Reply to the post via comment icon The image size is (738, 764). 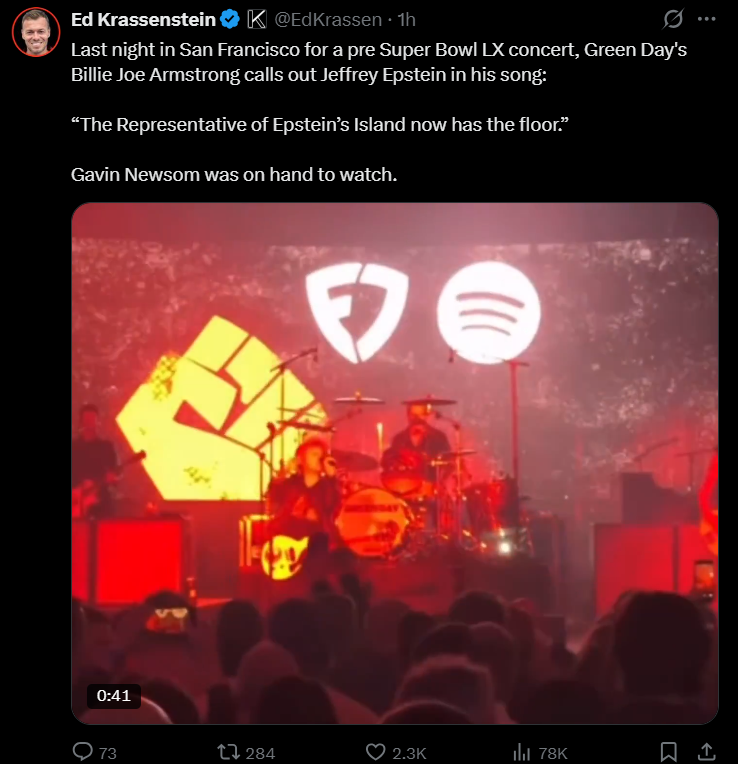83,751
